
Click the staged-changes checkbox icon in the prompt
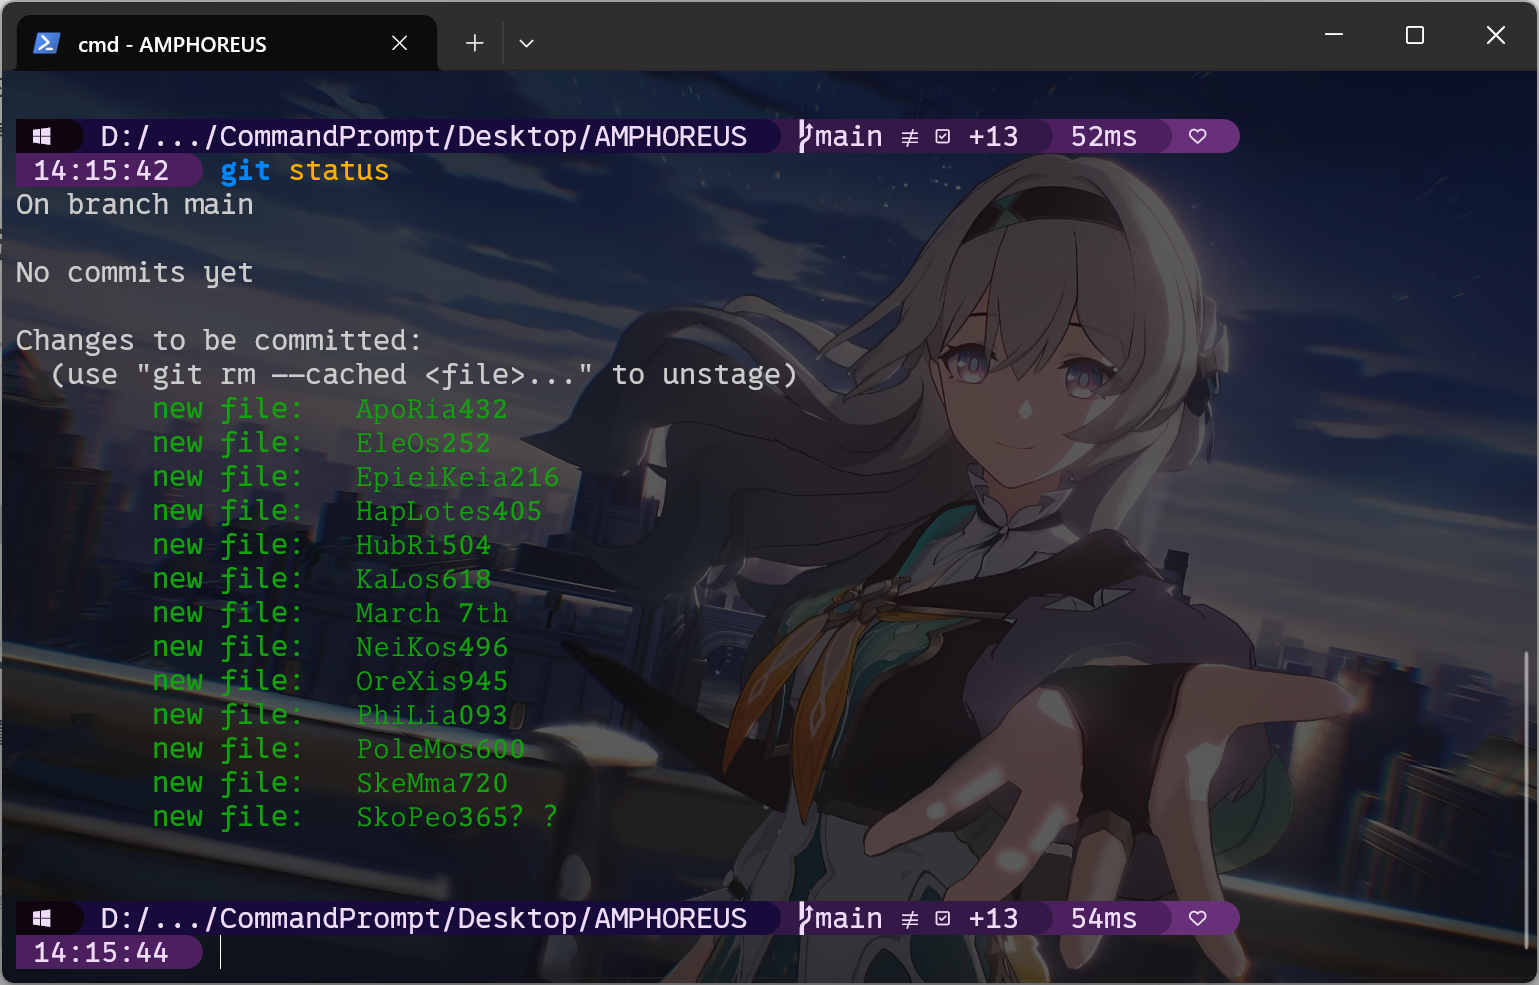coord(941,136)
